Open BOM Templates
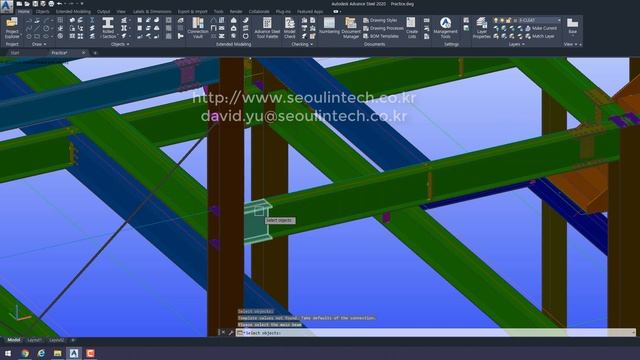640x360 pixels. (x=381, y=36)
